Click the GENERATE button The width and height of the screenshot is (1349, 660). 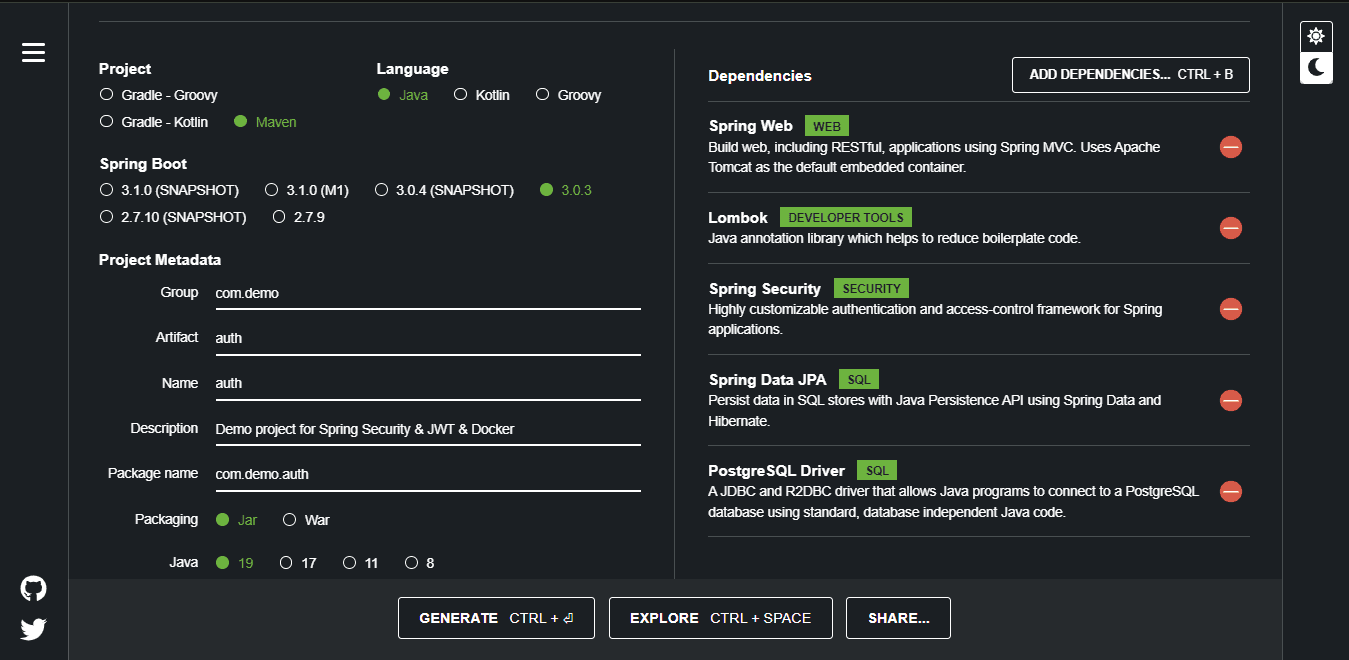(496, 618)
